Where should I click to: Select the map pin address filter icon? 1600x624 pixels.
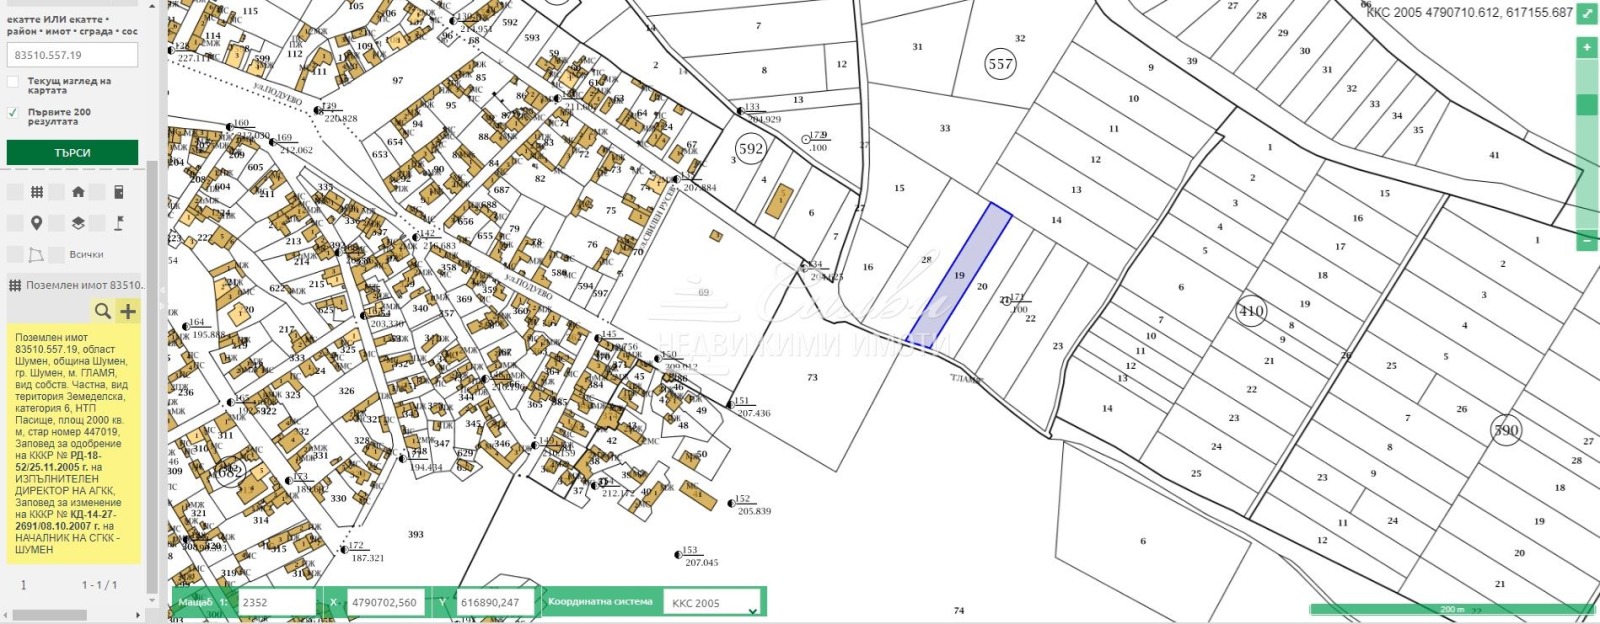[x=36, y=223]
